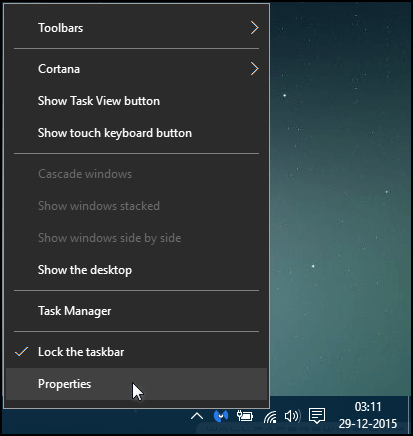Click the Show desktop sliver at taskbar edge
Viewport: 413px width, 436px height.
410,415
